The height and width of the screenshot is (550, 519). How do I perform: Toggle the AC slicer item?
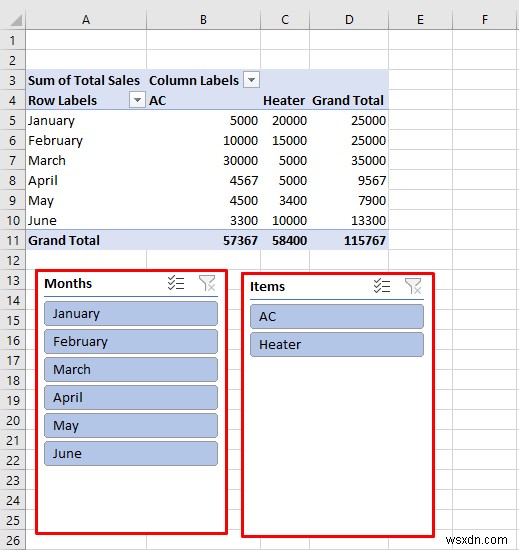pos(337,316)
